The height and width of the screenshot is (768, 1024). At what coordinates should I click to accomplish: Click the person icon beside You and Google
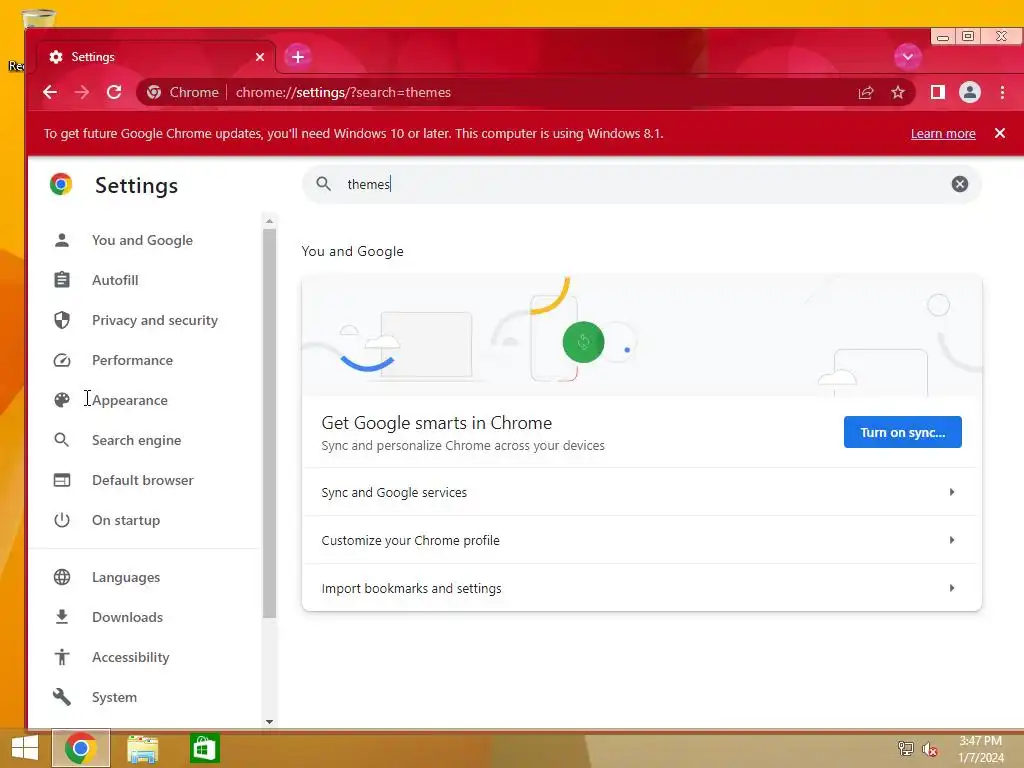pyautogui.click(x=62, y=240)
